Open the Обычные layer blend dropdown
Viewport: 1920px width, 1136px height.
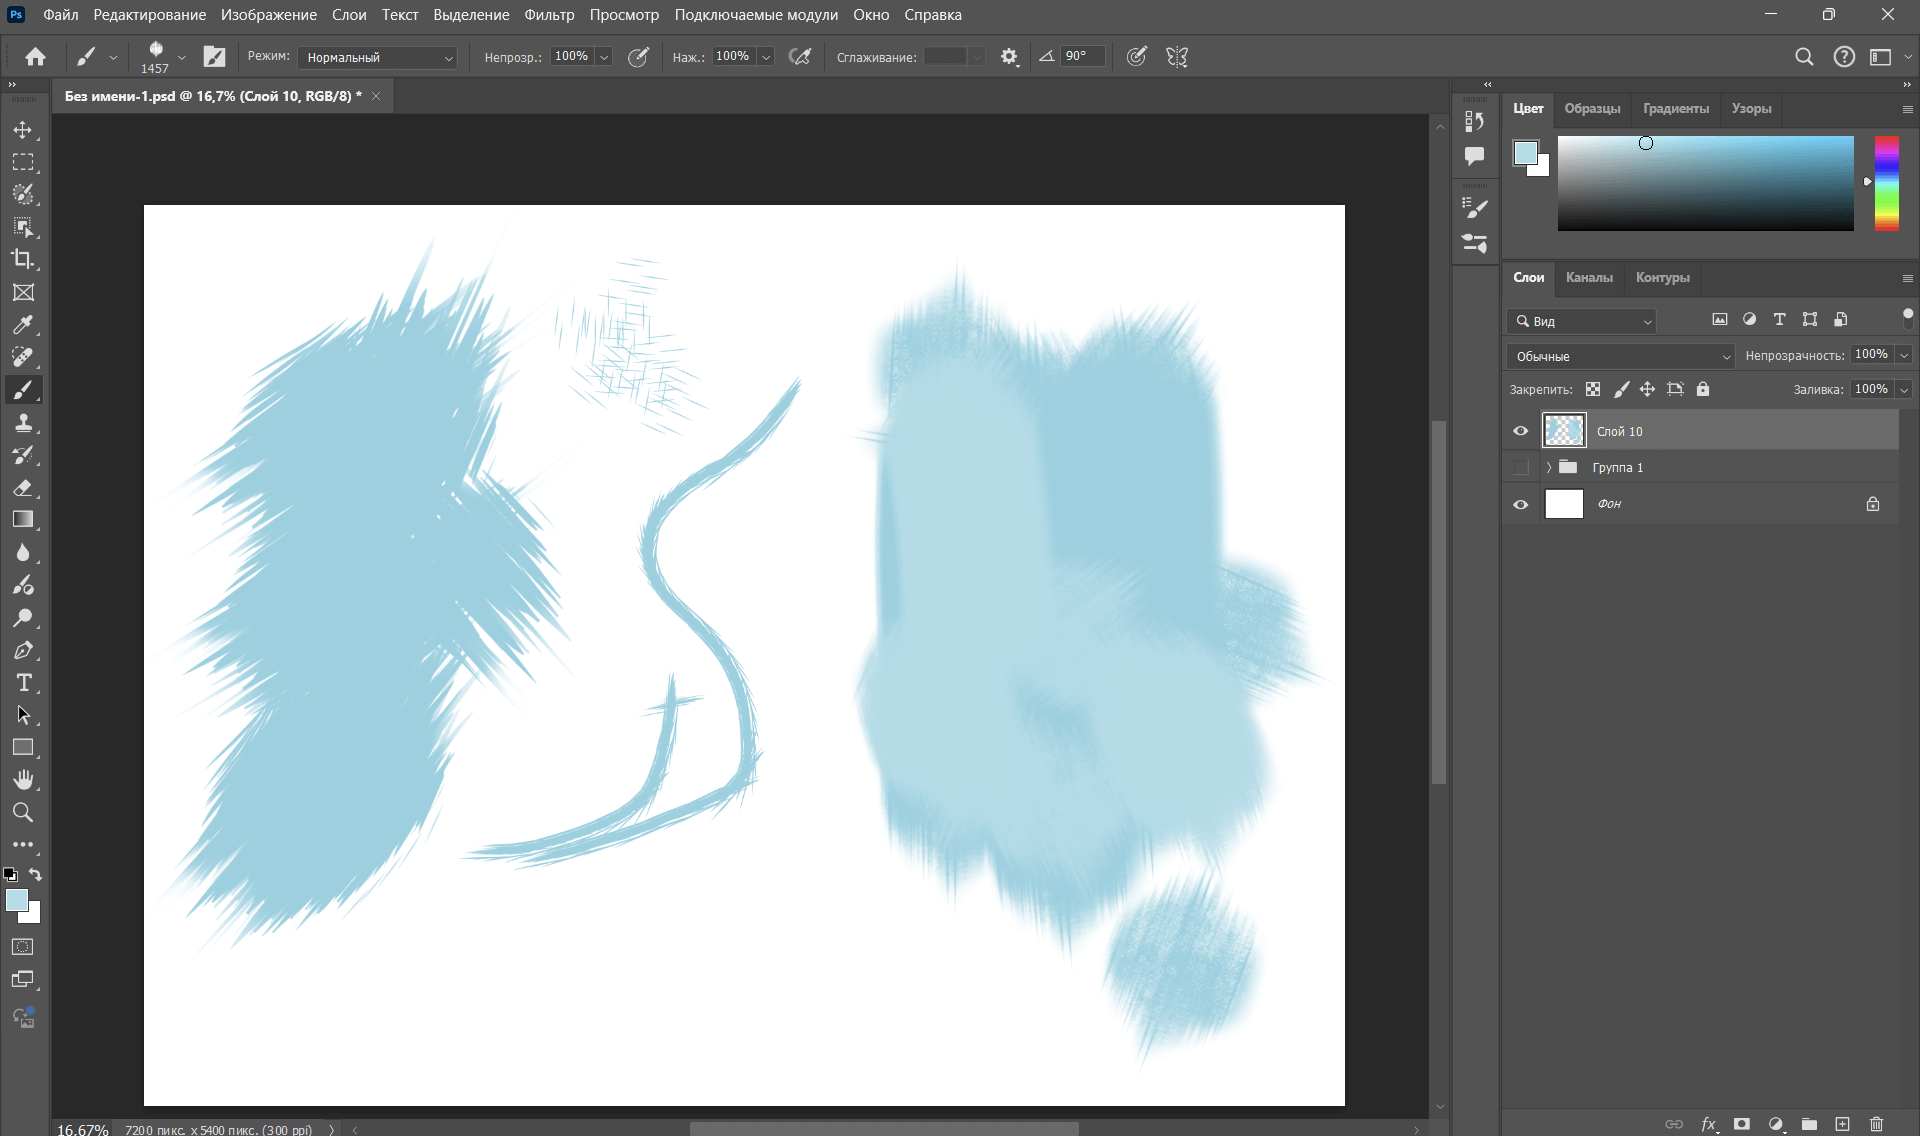[1620, 356]
